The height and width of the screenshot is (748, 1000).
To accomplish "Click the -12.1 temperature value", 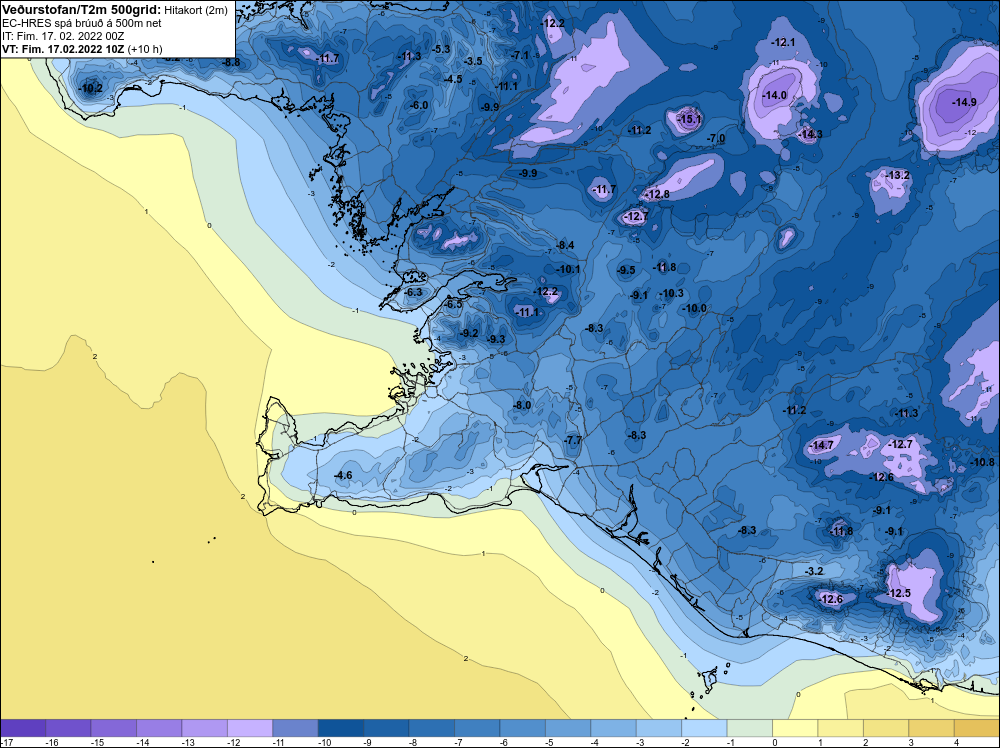I will [x=784, y=42].
